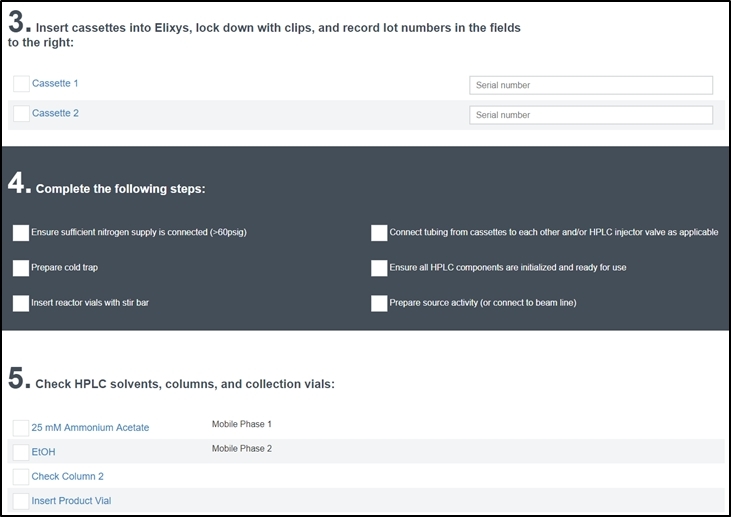Click the Check Column 2 link
Image resolution: width=731 pixels, height=517 pixels.
coord(67,476)
